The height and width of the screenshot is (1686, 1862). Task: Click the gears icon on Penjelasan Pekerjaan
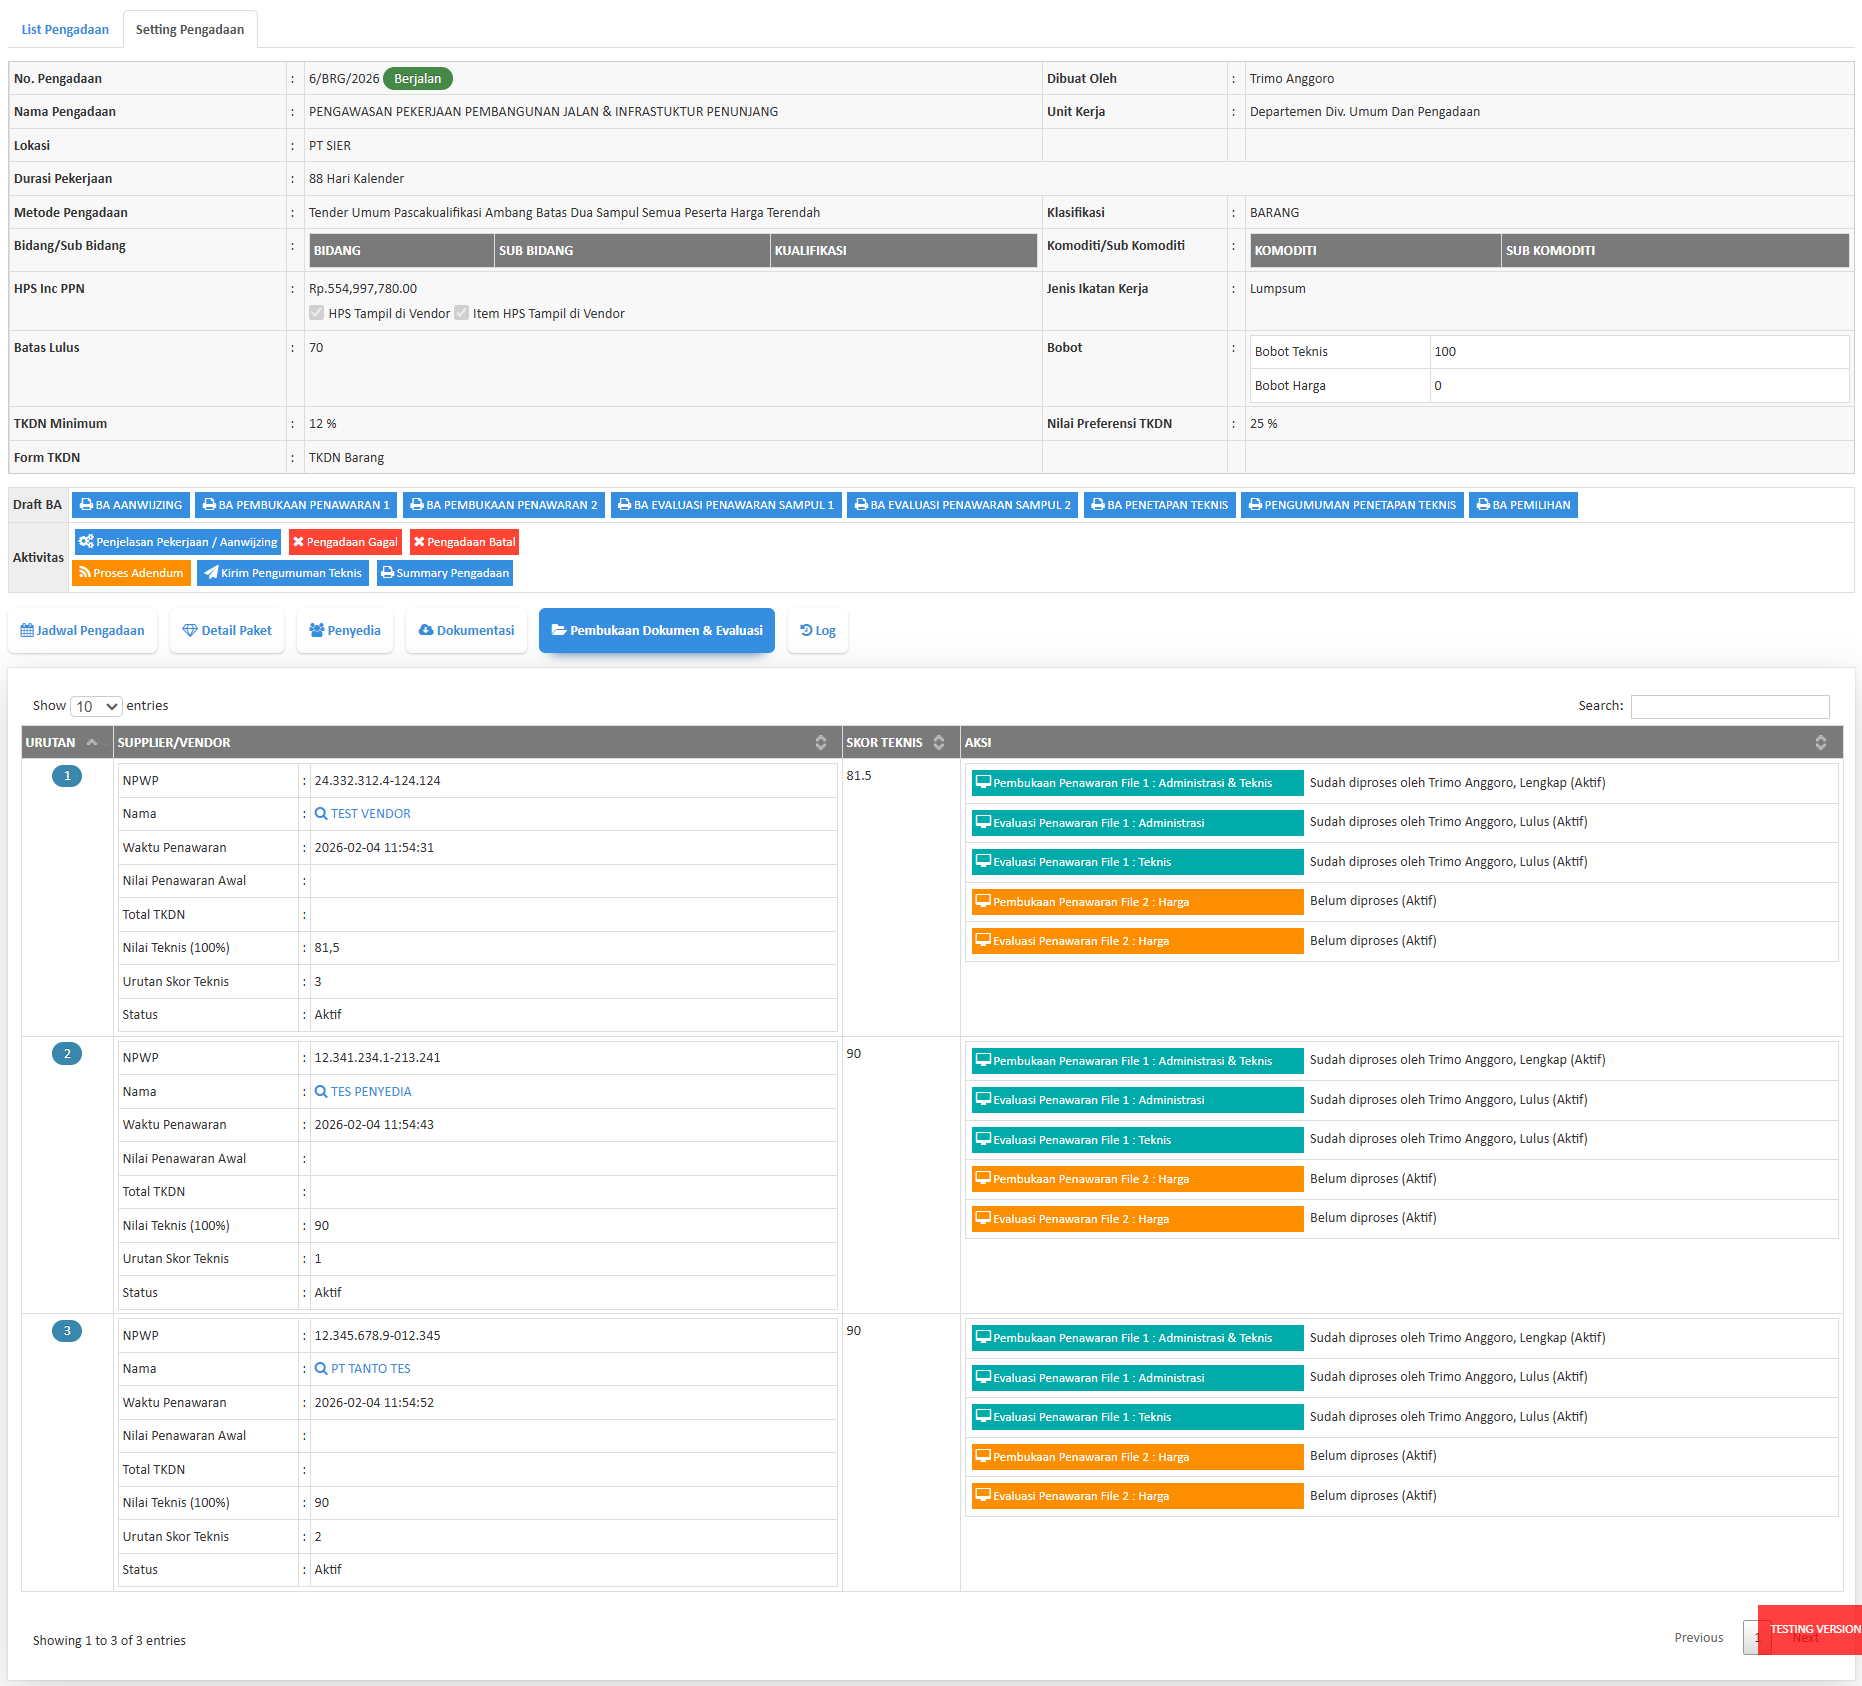tap(86, 542)
